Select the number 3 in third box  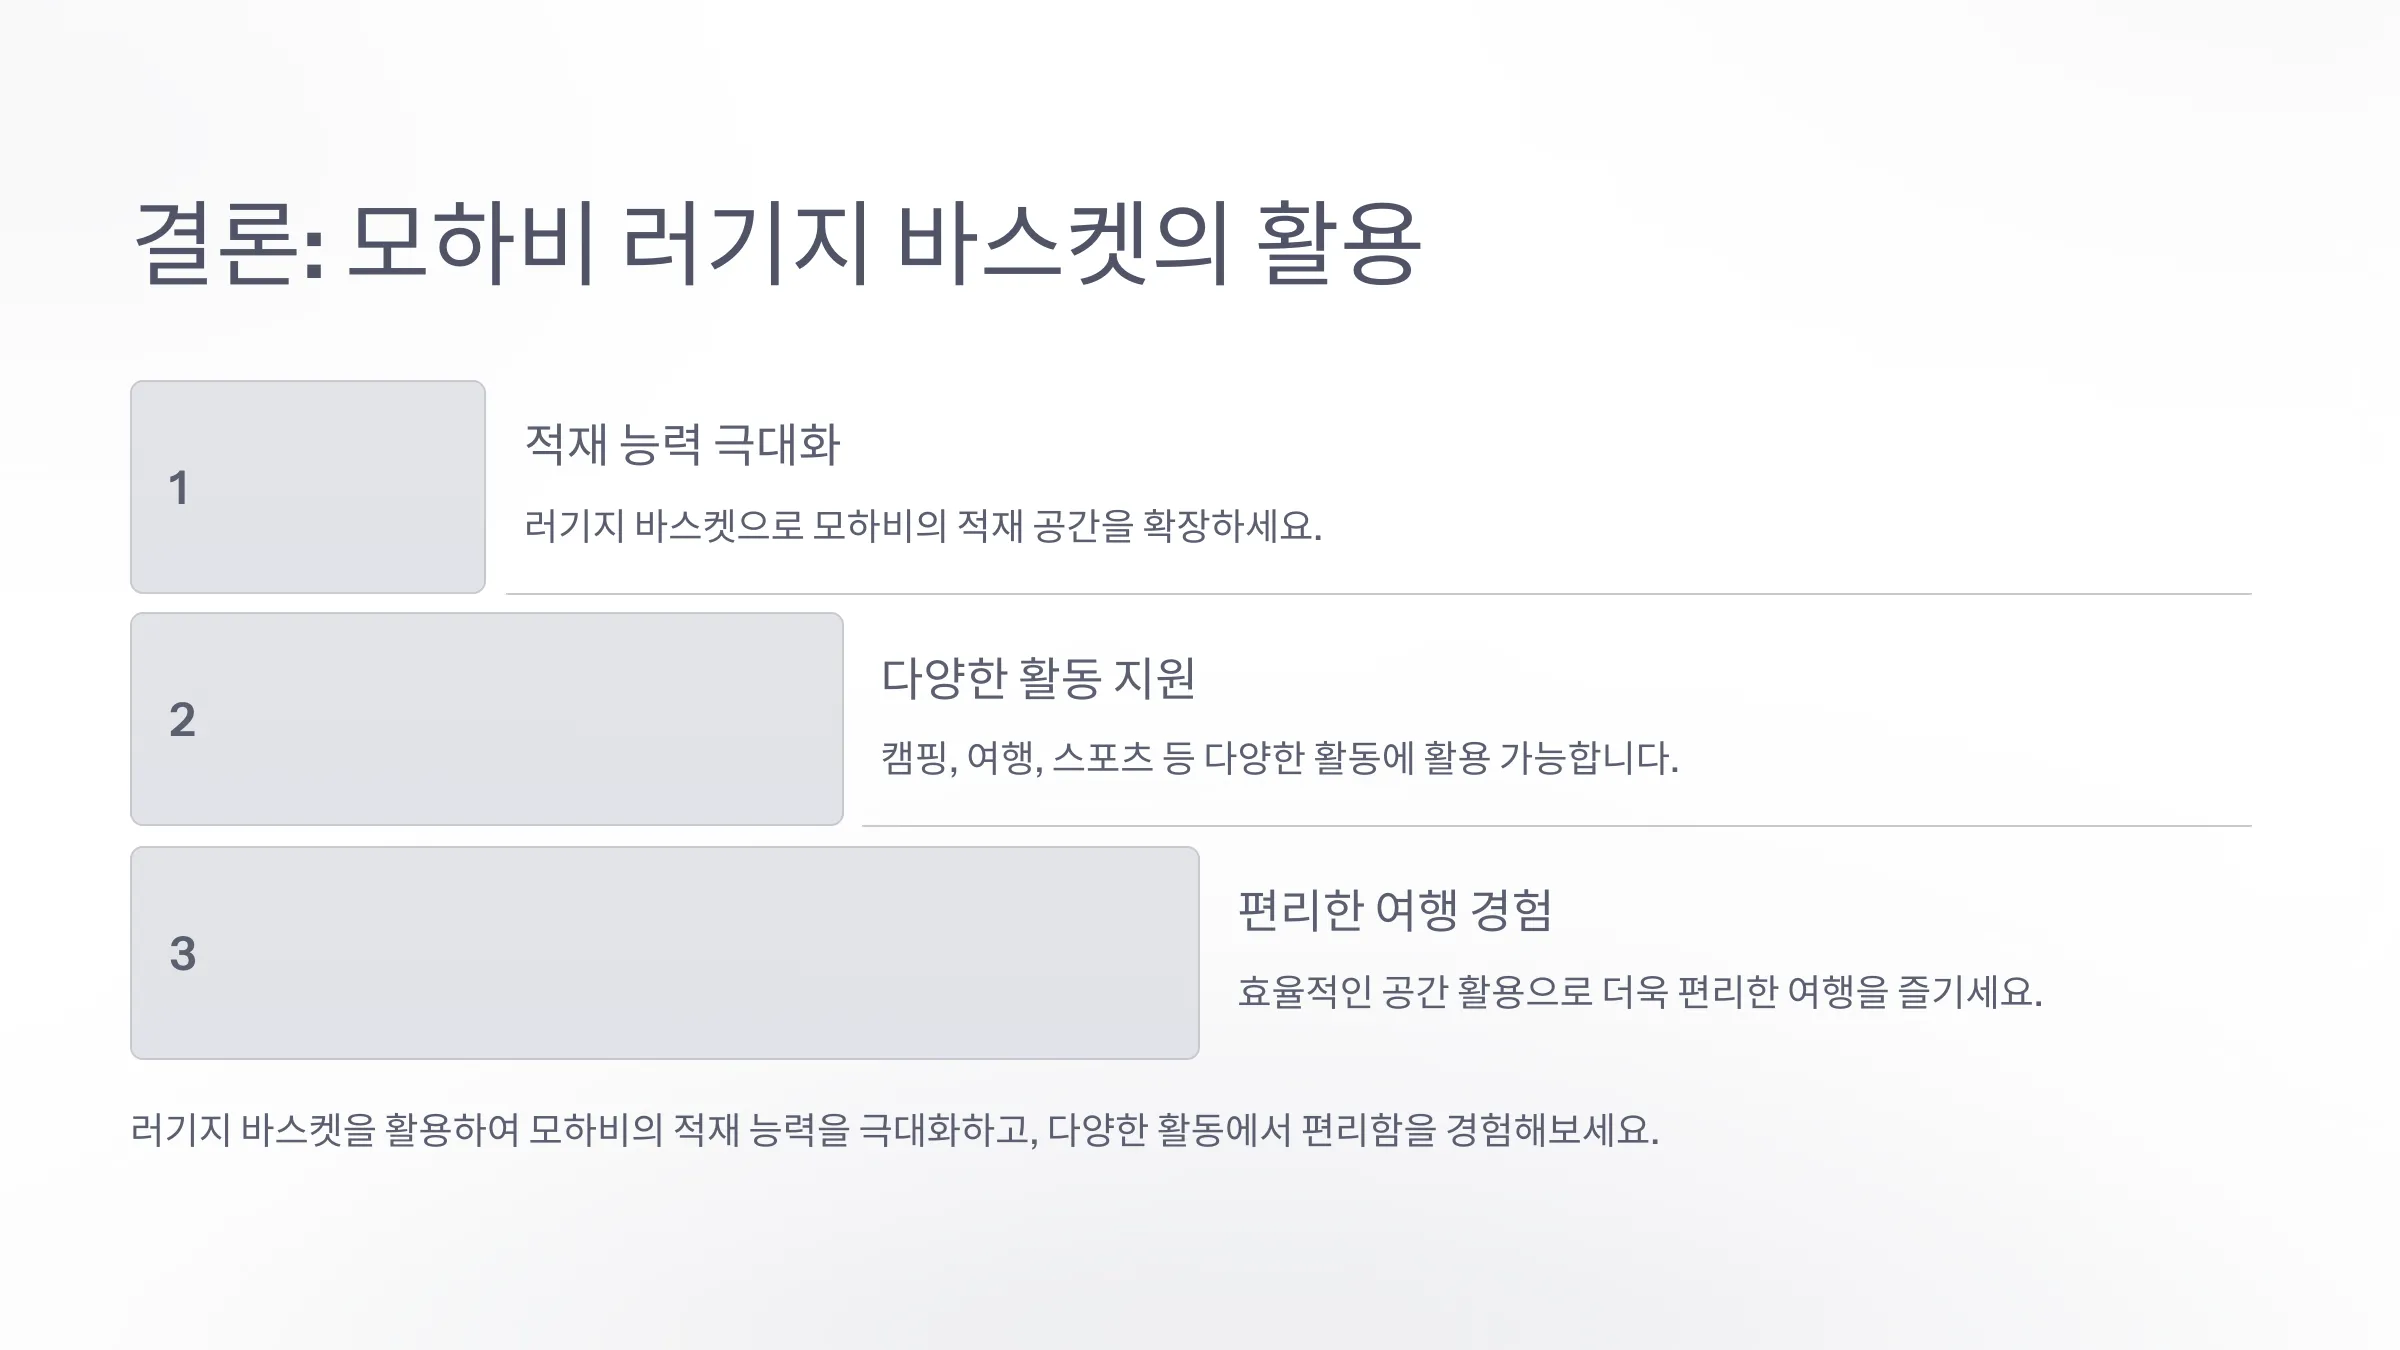coord(183,953)
